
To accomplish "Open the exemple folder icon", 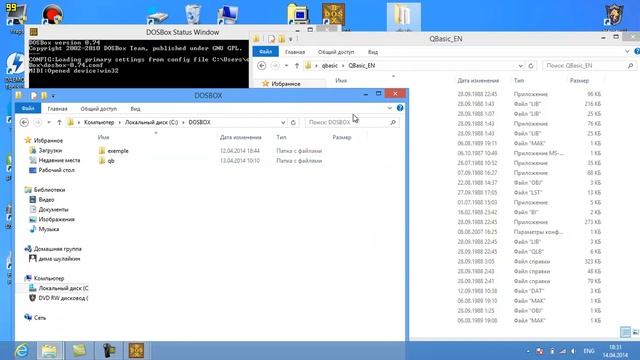I will pos(102,151).
